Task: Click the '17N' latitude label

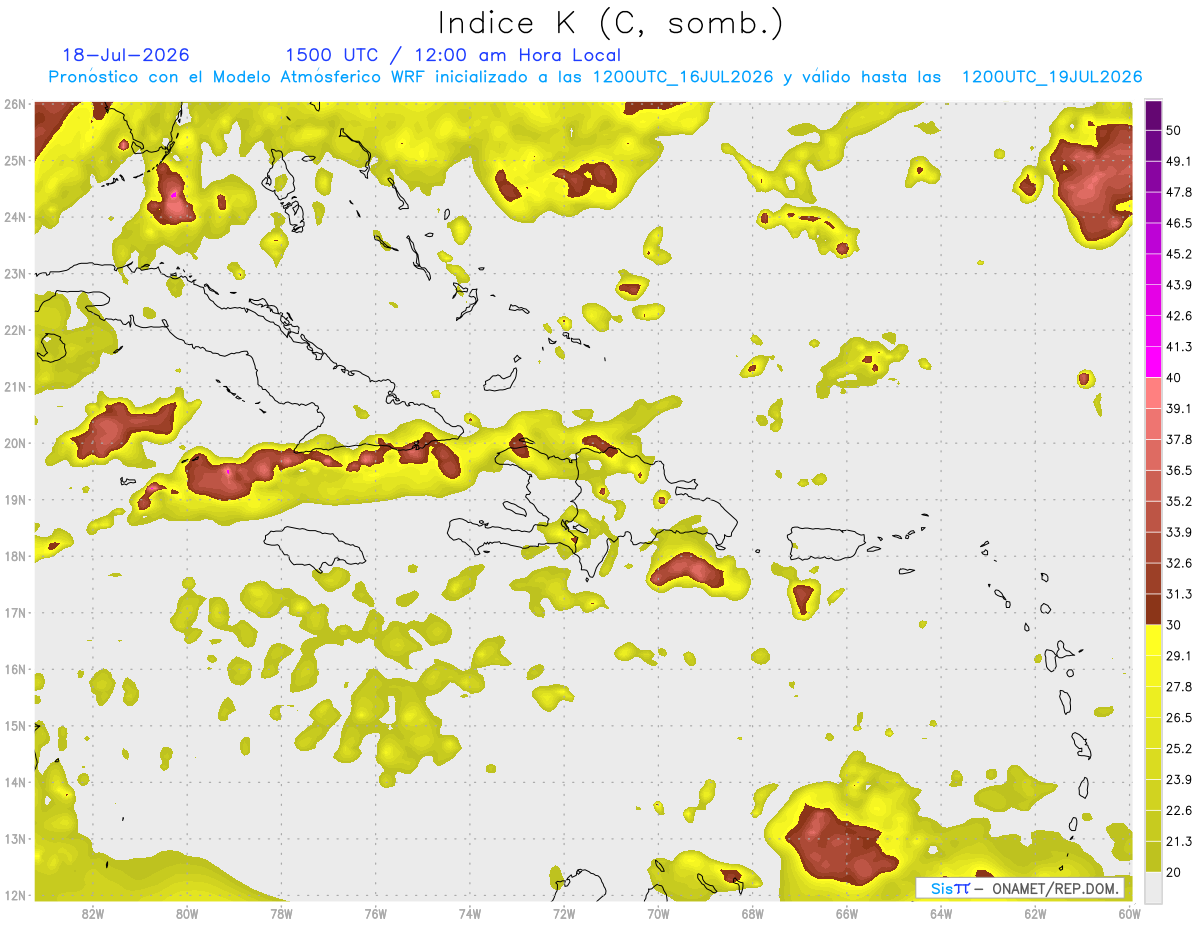Action: point(15,613)
